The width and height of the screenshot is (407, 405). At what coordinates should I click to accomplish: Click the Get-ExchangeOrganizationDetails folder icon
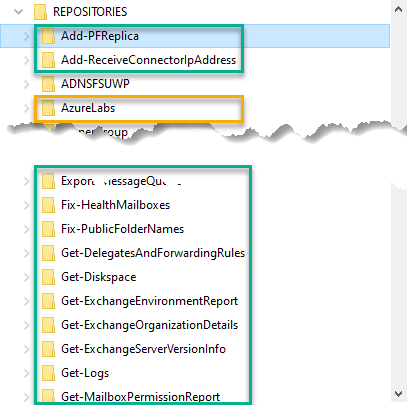click(48, 325)
